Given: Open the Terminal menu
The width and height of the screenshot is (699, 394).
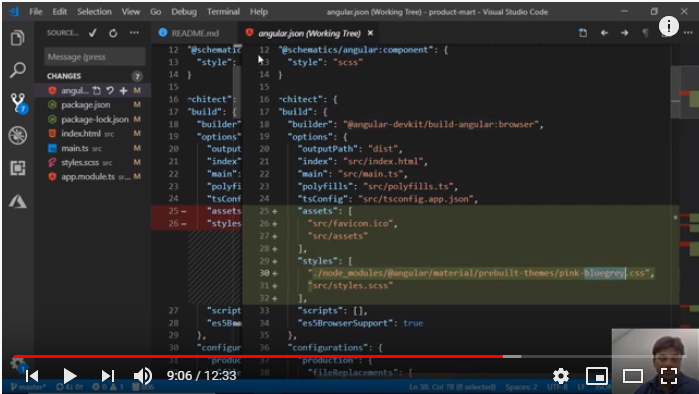Looking at the screenshot, I should pyautogui.click(x=223, y=12).
